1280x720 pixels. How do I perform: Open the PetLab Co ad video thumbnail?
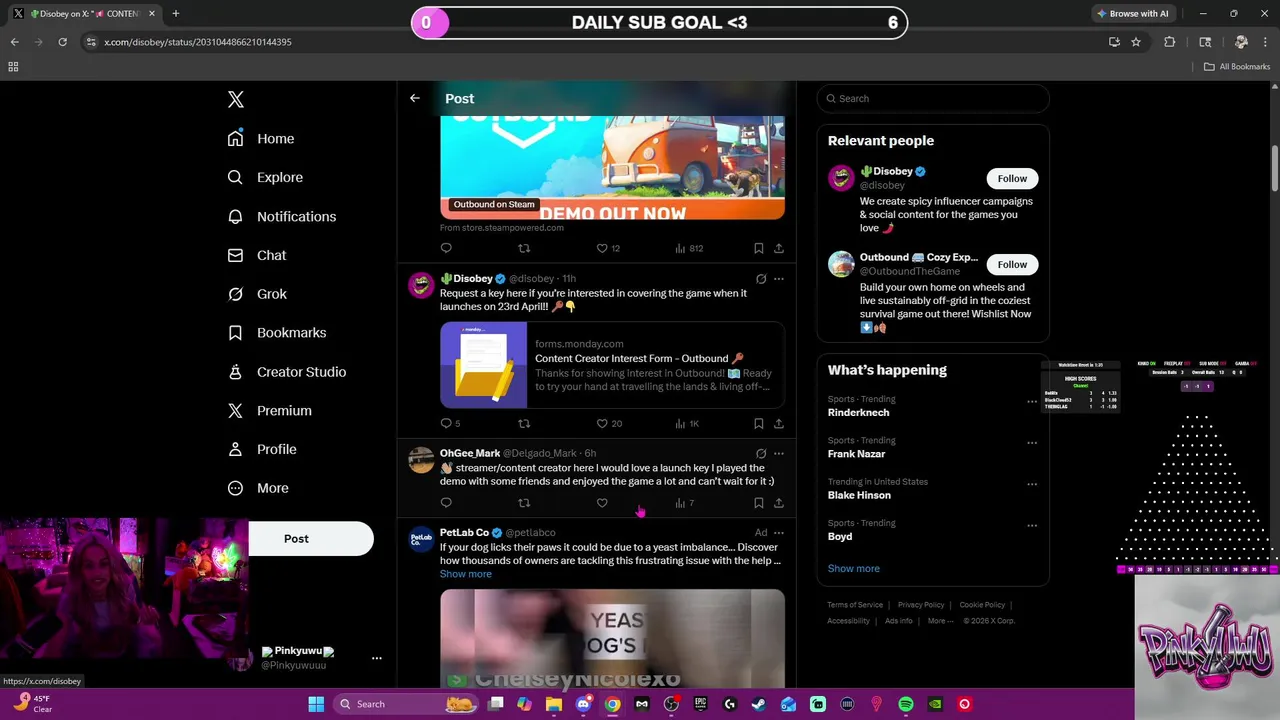[x=612, y=638]
